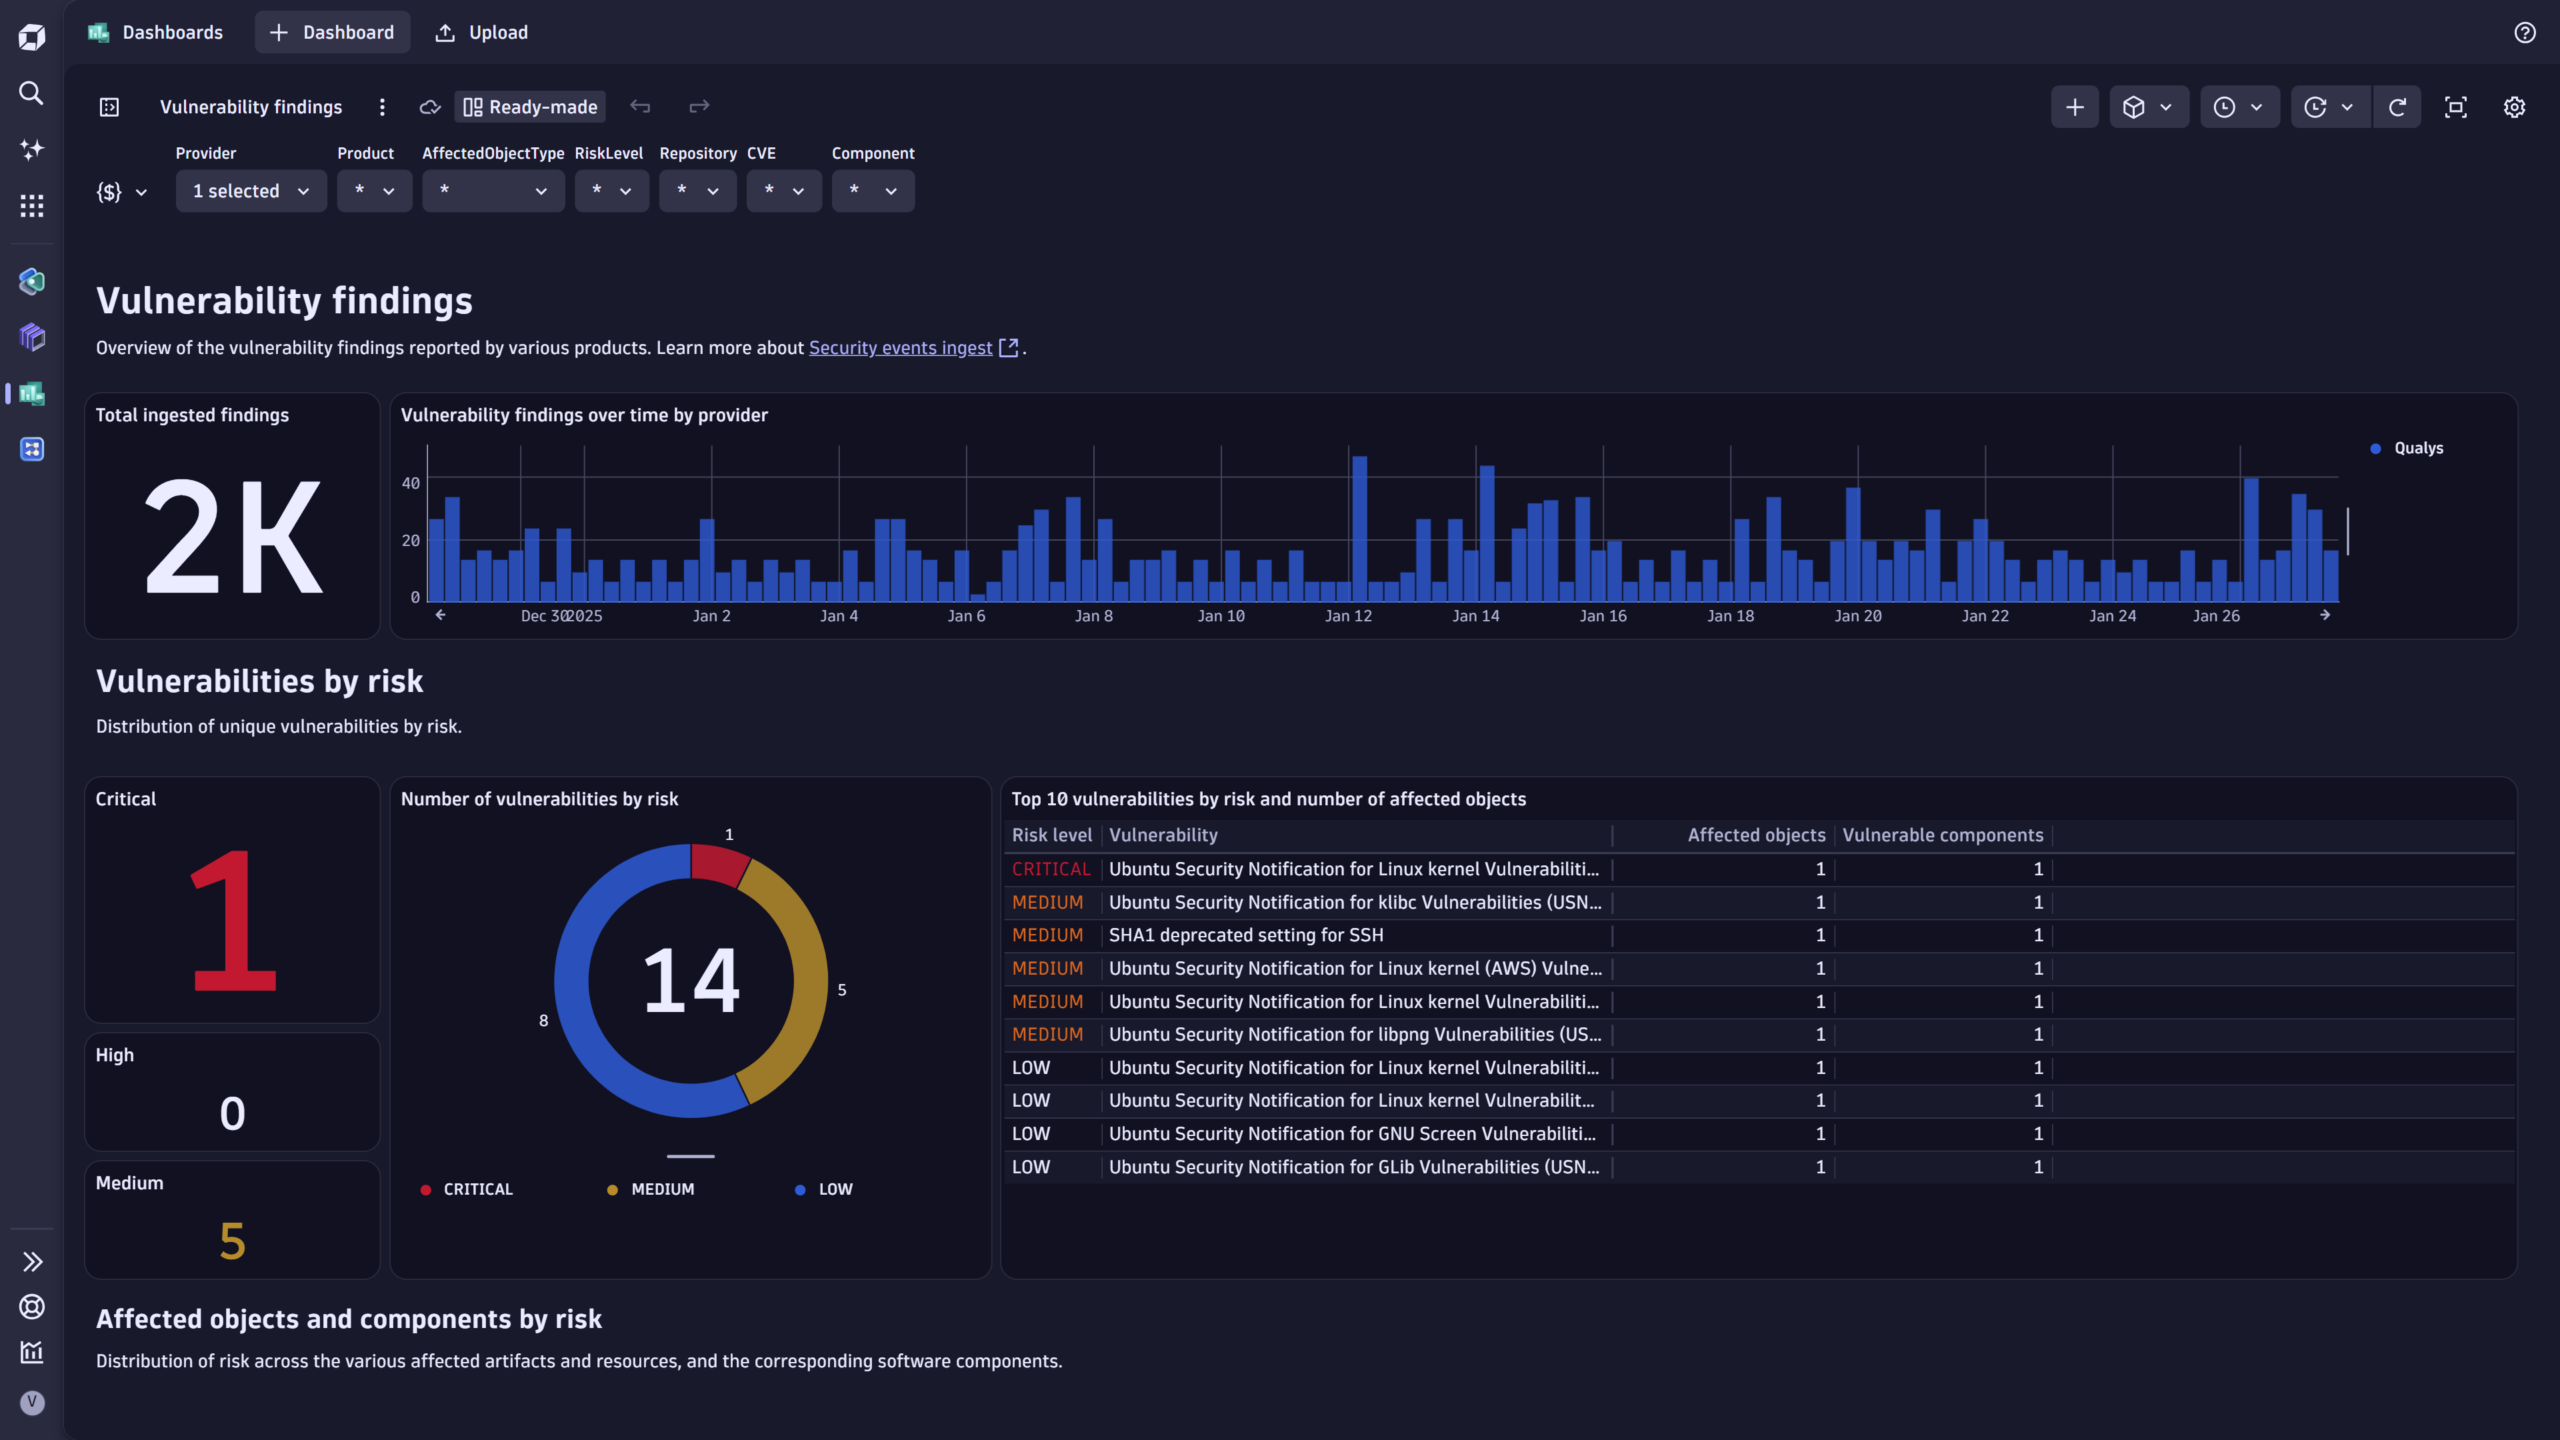Open the three-dot menu next to dashboard title
This screenshot has width=2560, height=1440.
(382, 107)
